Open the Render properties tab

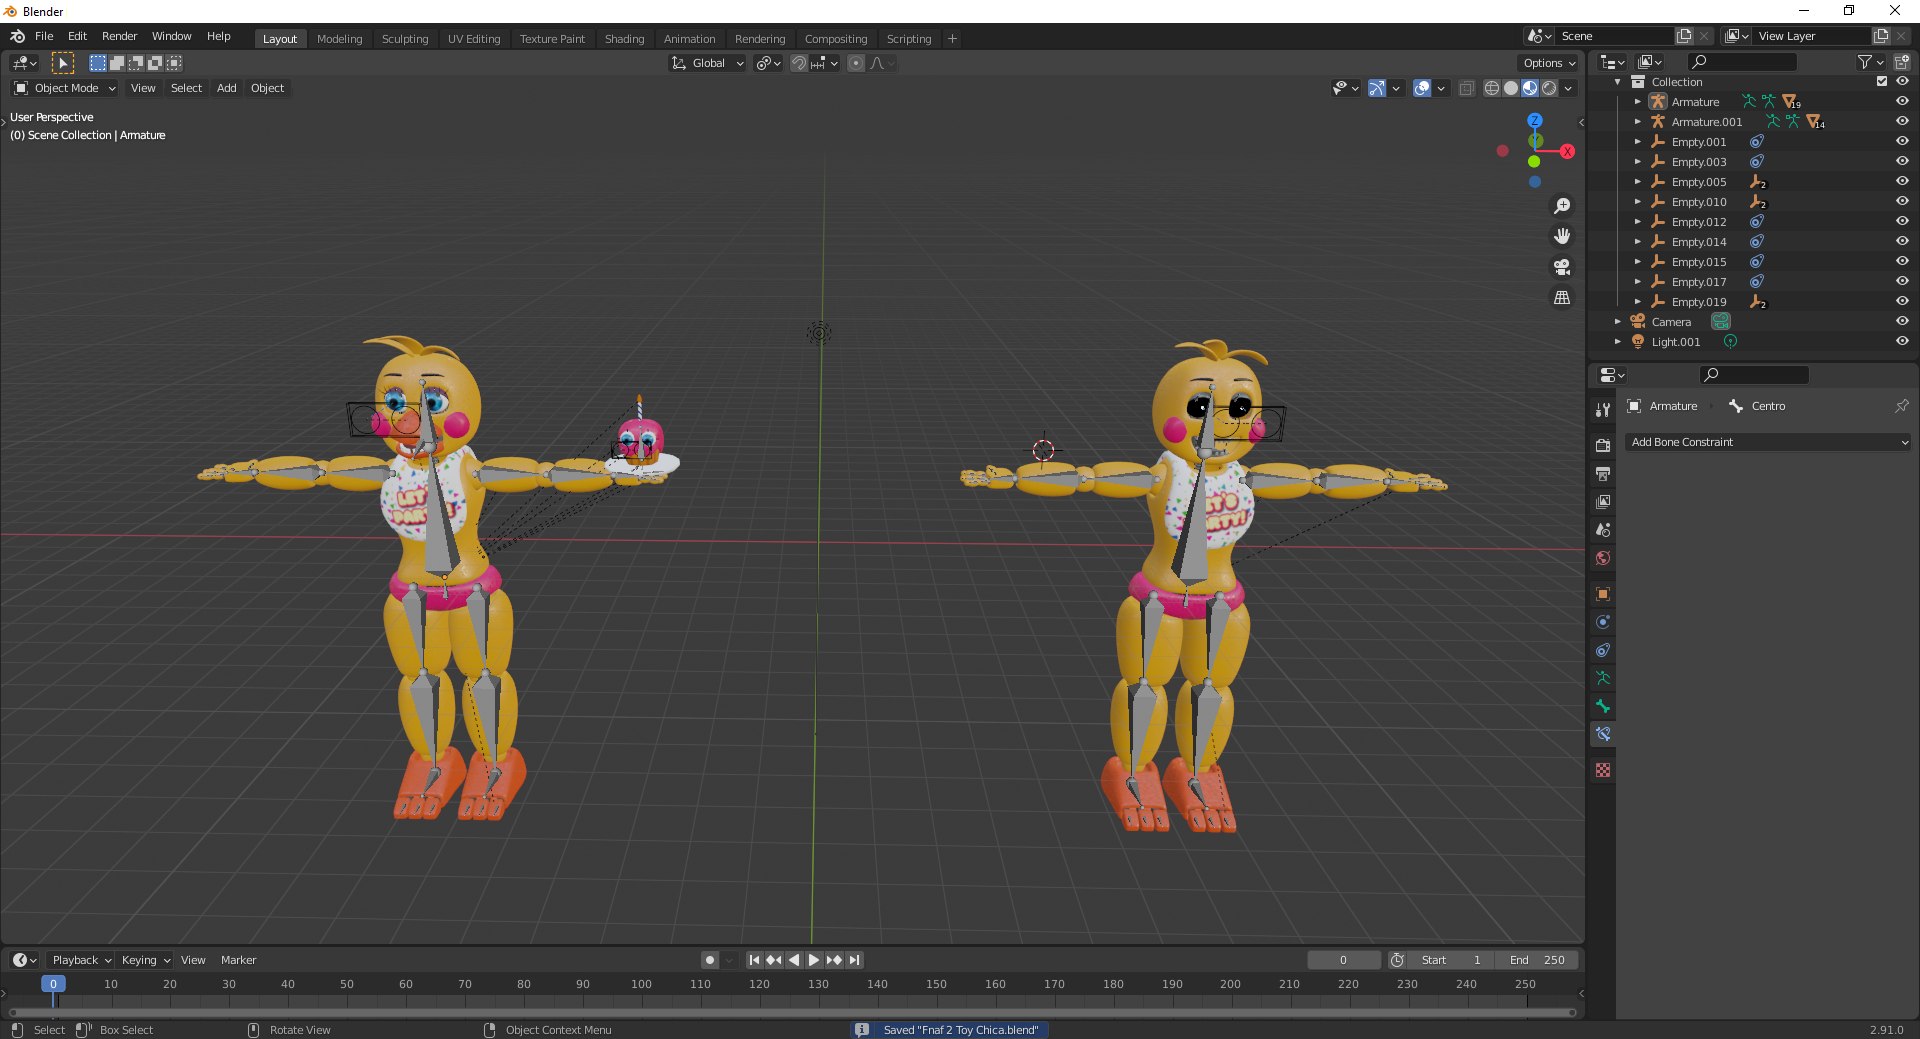pyautogui.click(x=1603, y=445)
